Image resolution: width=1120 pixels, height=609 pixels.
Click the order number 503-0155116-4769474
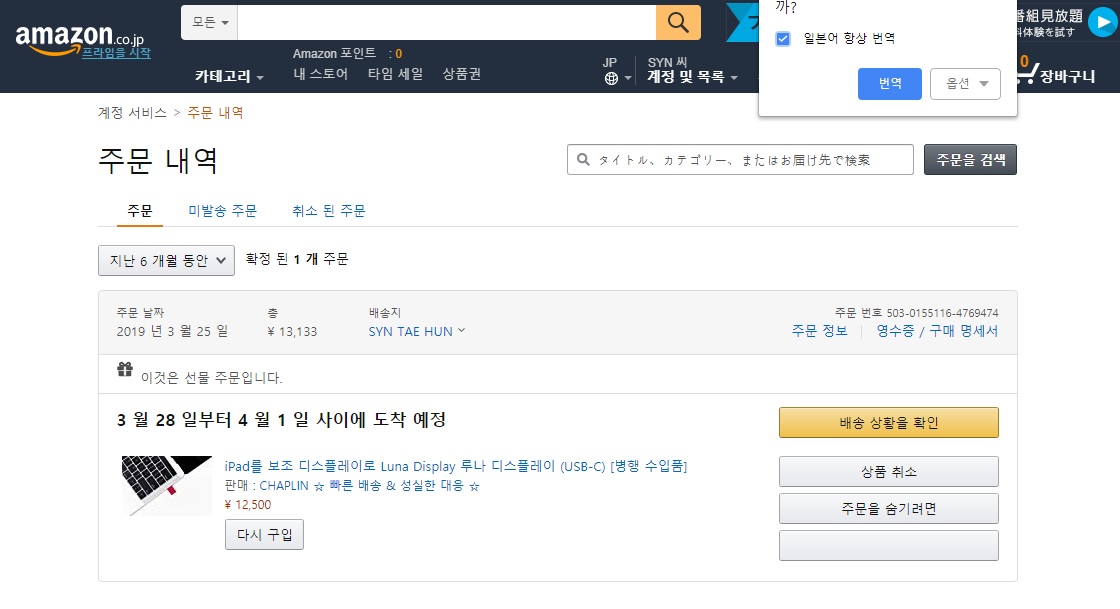tap(942, 313)
